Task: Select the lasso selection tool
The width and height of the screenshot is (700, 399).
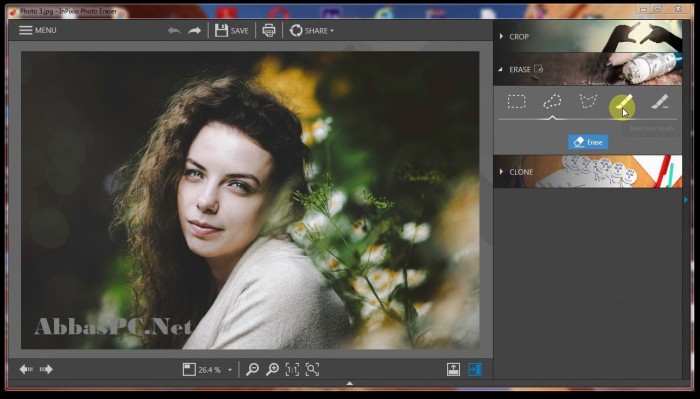Action: [552, 102]
